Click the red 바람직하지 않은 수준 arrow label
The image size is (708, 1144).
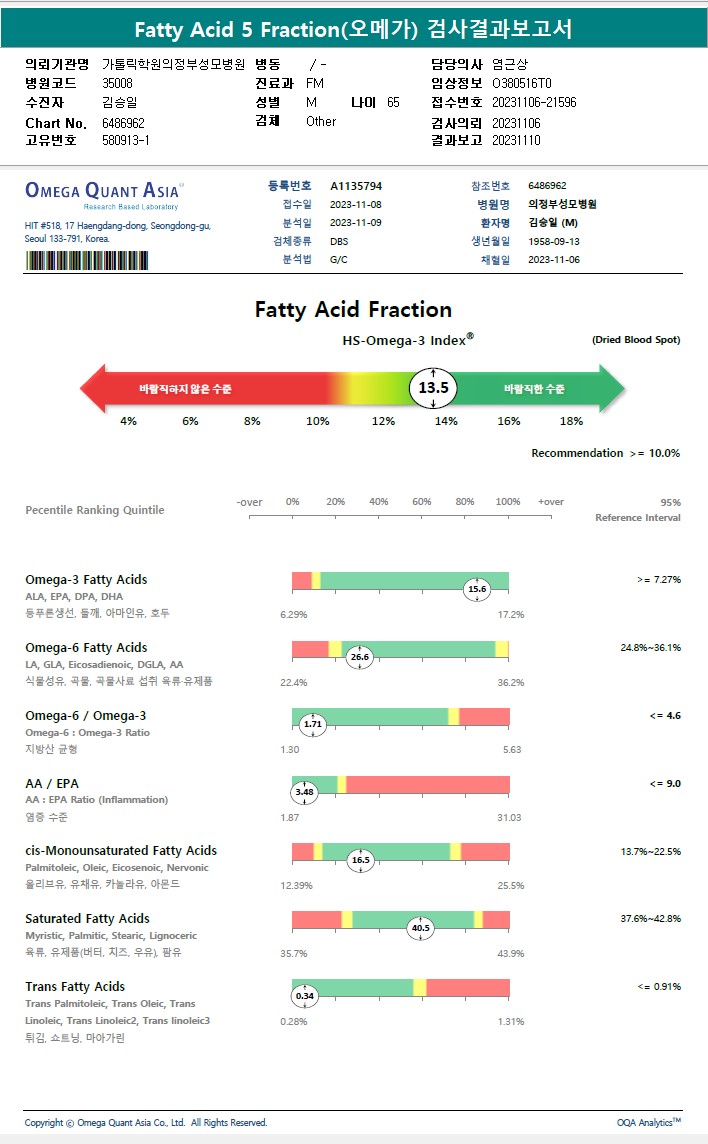185,388
